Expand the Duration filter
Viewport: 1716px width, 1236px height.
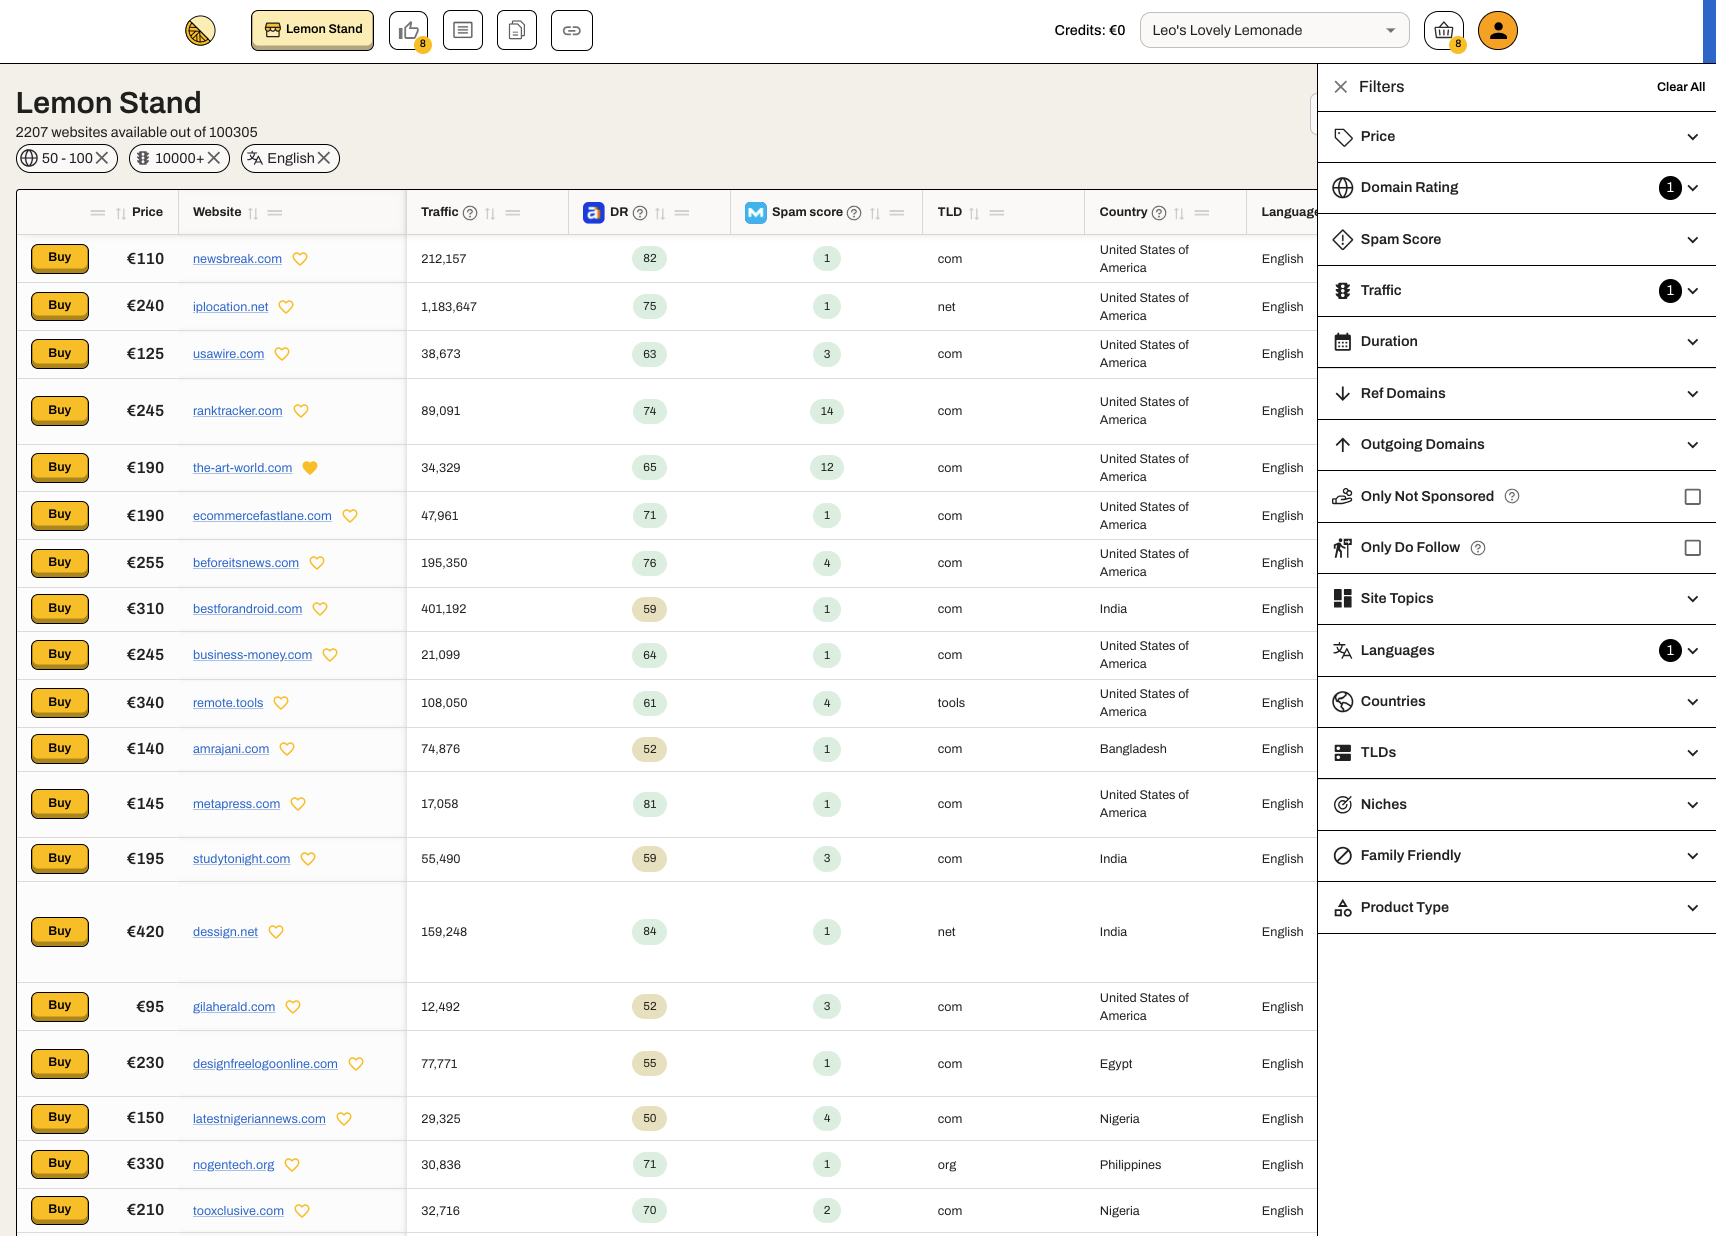(x=1517, y=342)
